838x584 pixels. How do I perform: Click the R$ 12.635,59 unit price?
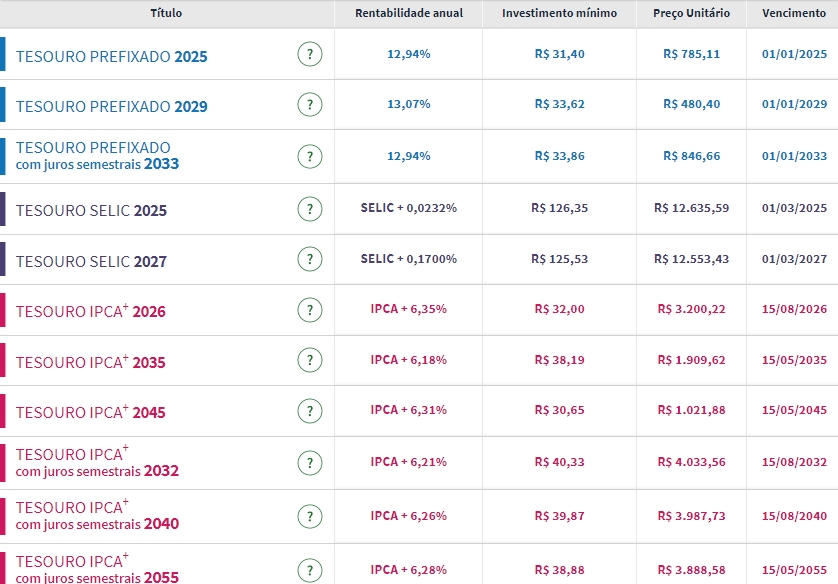[x=691, y=208]
